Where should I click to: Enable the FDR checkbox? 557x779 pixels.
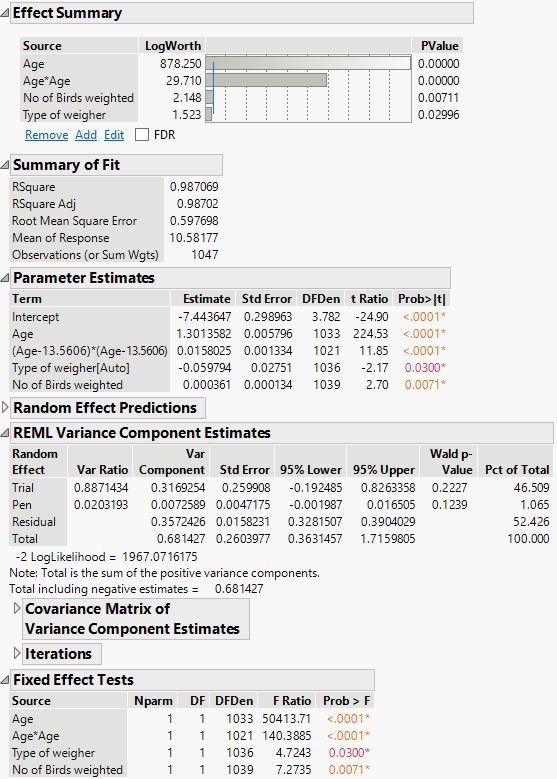(x=142, y=135)
